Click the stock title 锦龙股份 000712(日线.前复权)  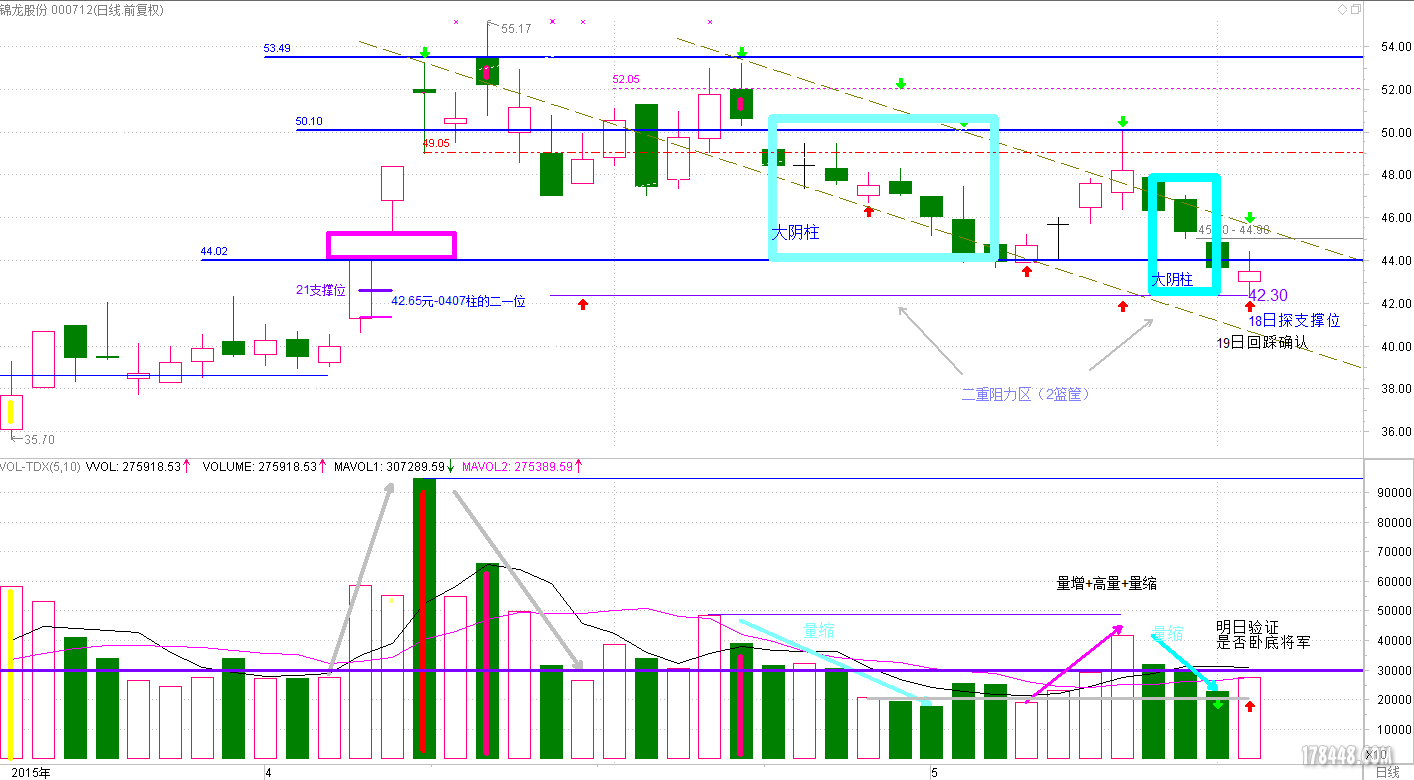(x=83, y=10)
